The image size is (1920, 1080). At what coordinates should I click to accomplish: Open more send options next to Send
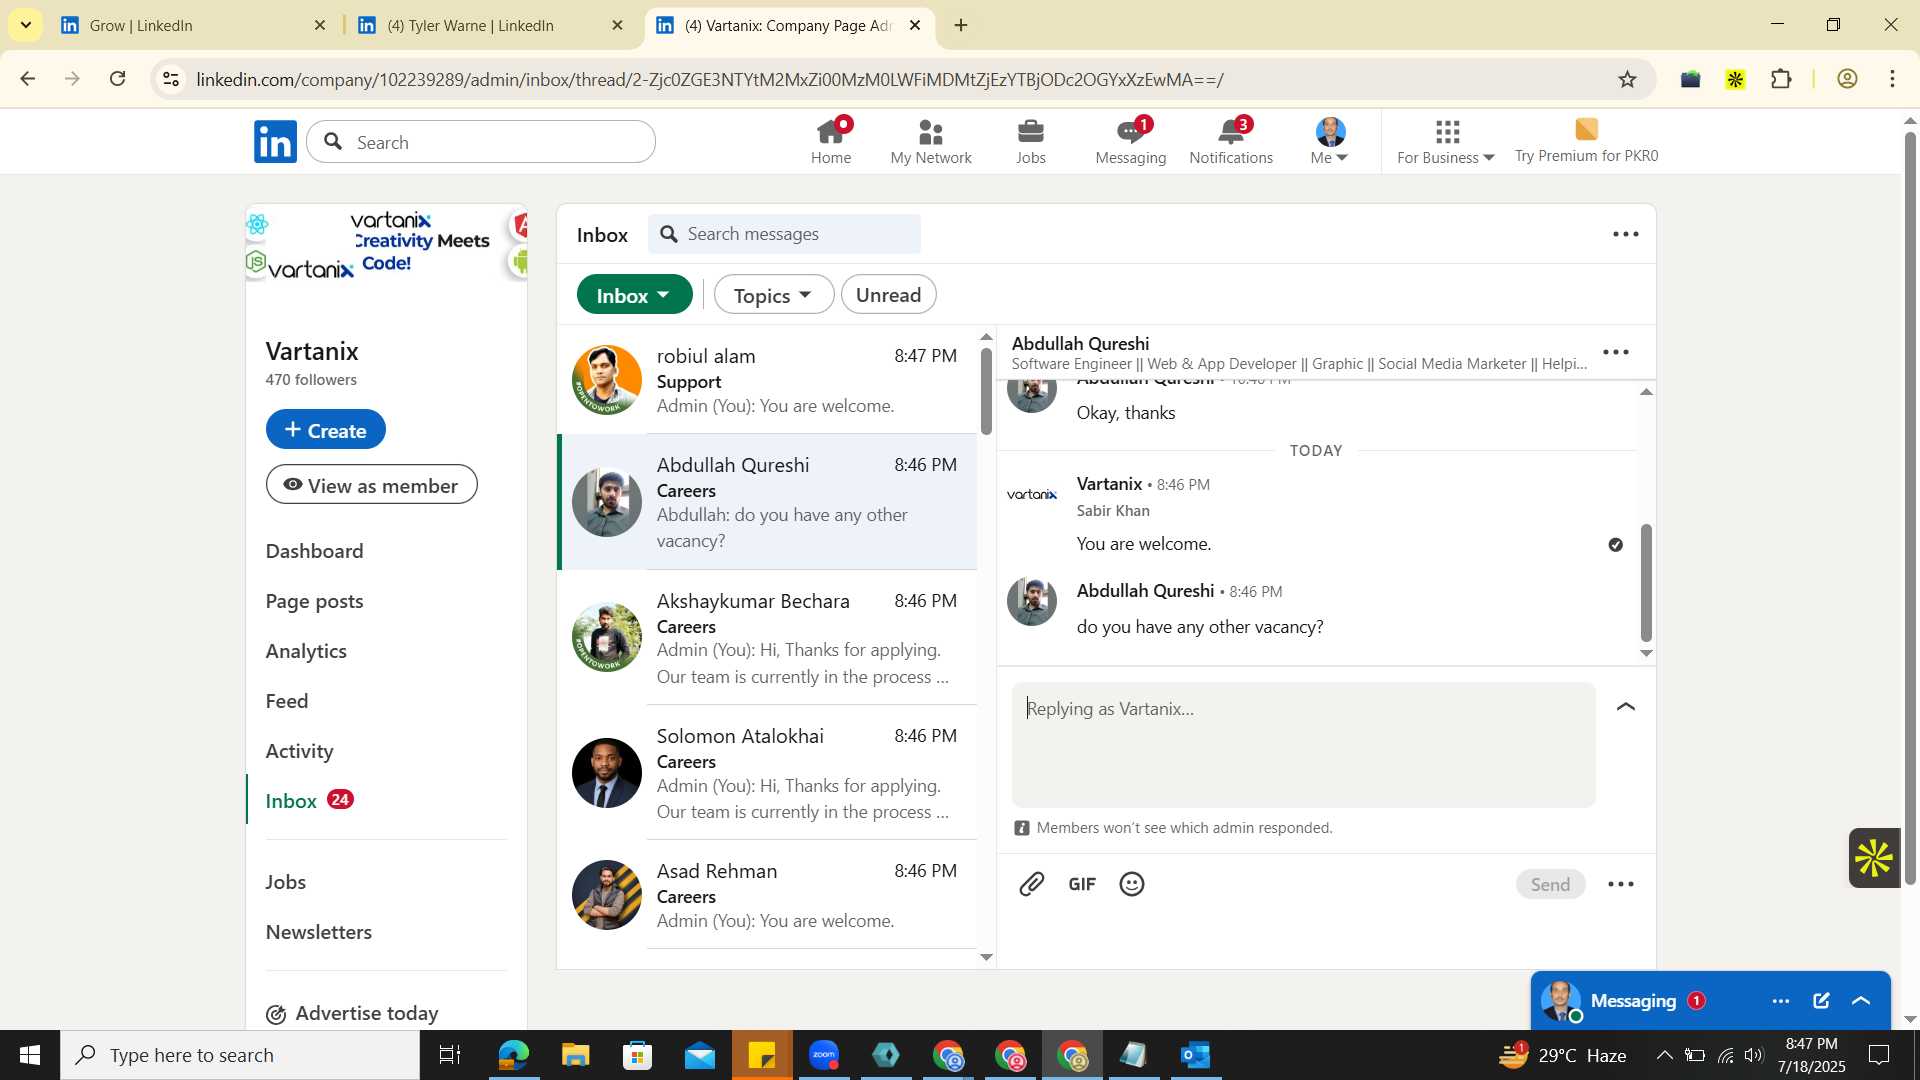(1621, 884)
